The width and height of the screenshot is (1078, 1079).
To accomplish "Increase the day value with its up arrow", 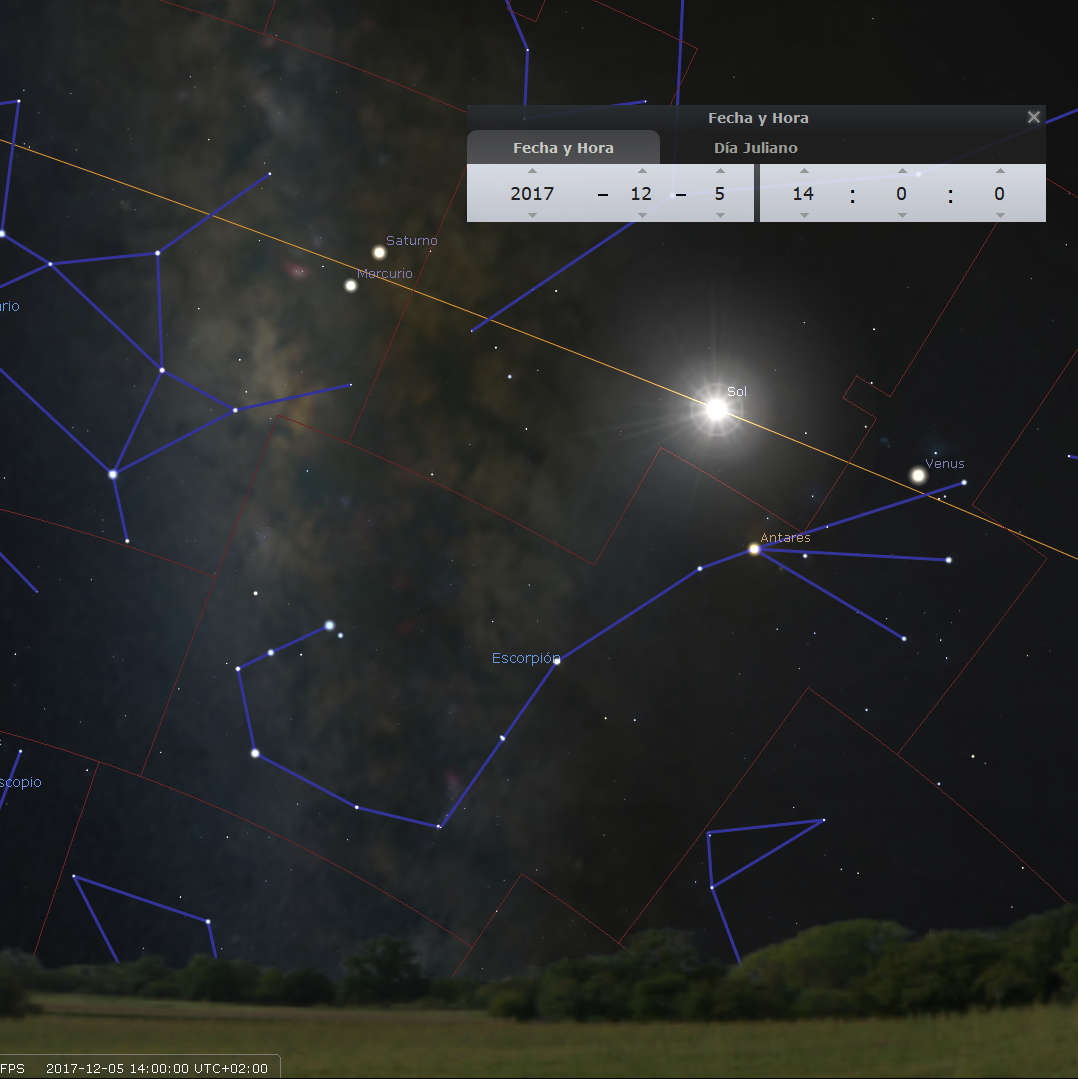I will [719, 171].
